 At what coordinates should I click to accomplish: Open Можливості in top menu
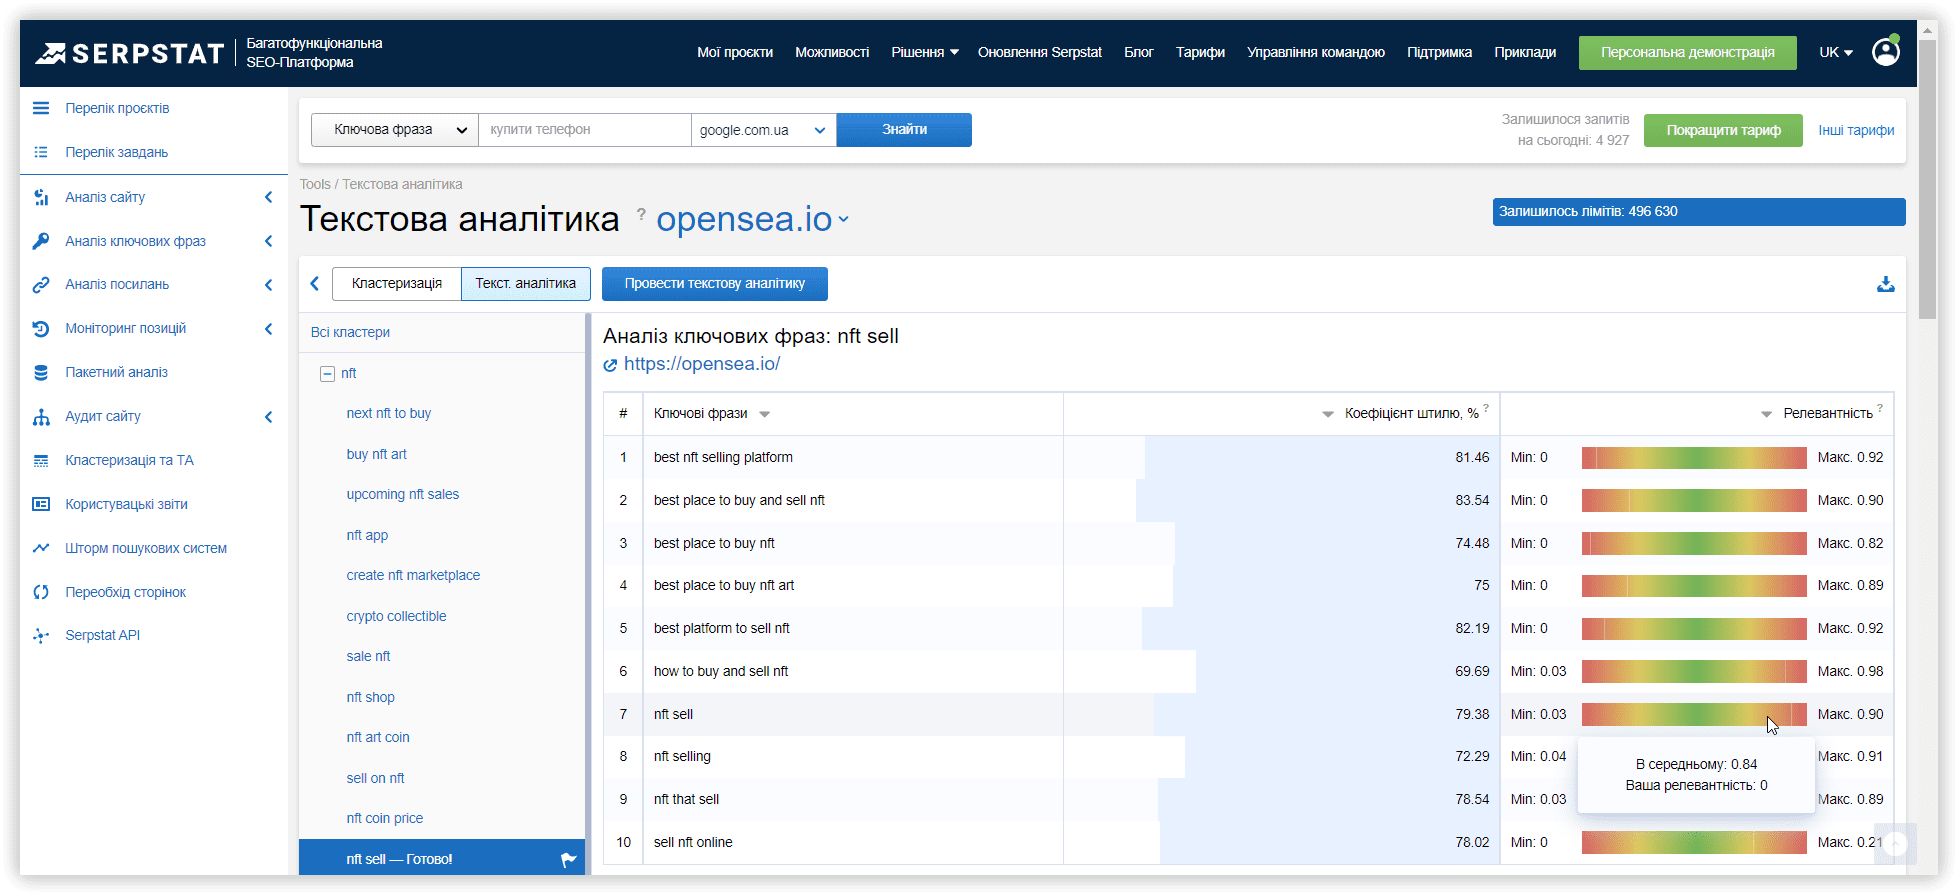(x=832, y=52)
